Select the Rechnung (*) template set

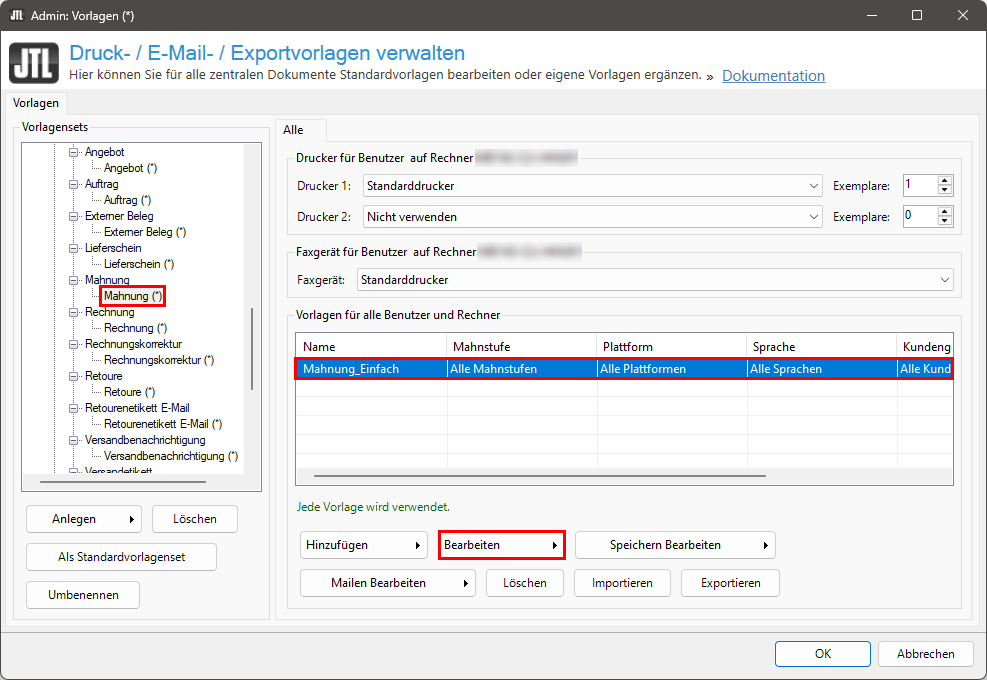tap(135, 328)
